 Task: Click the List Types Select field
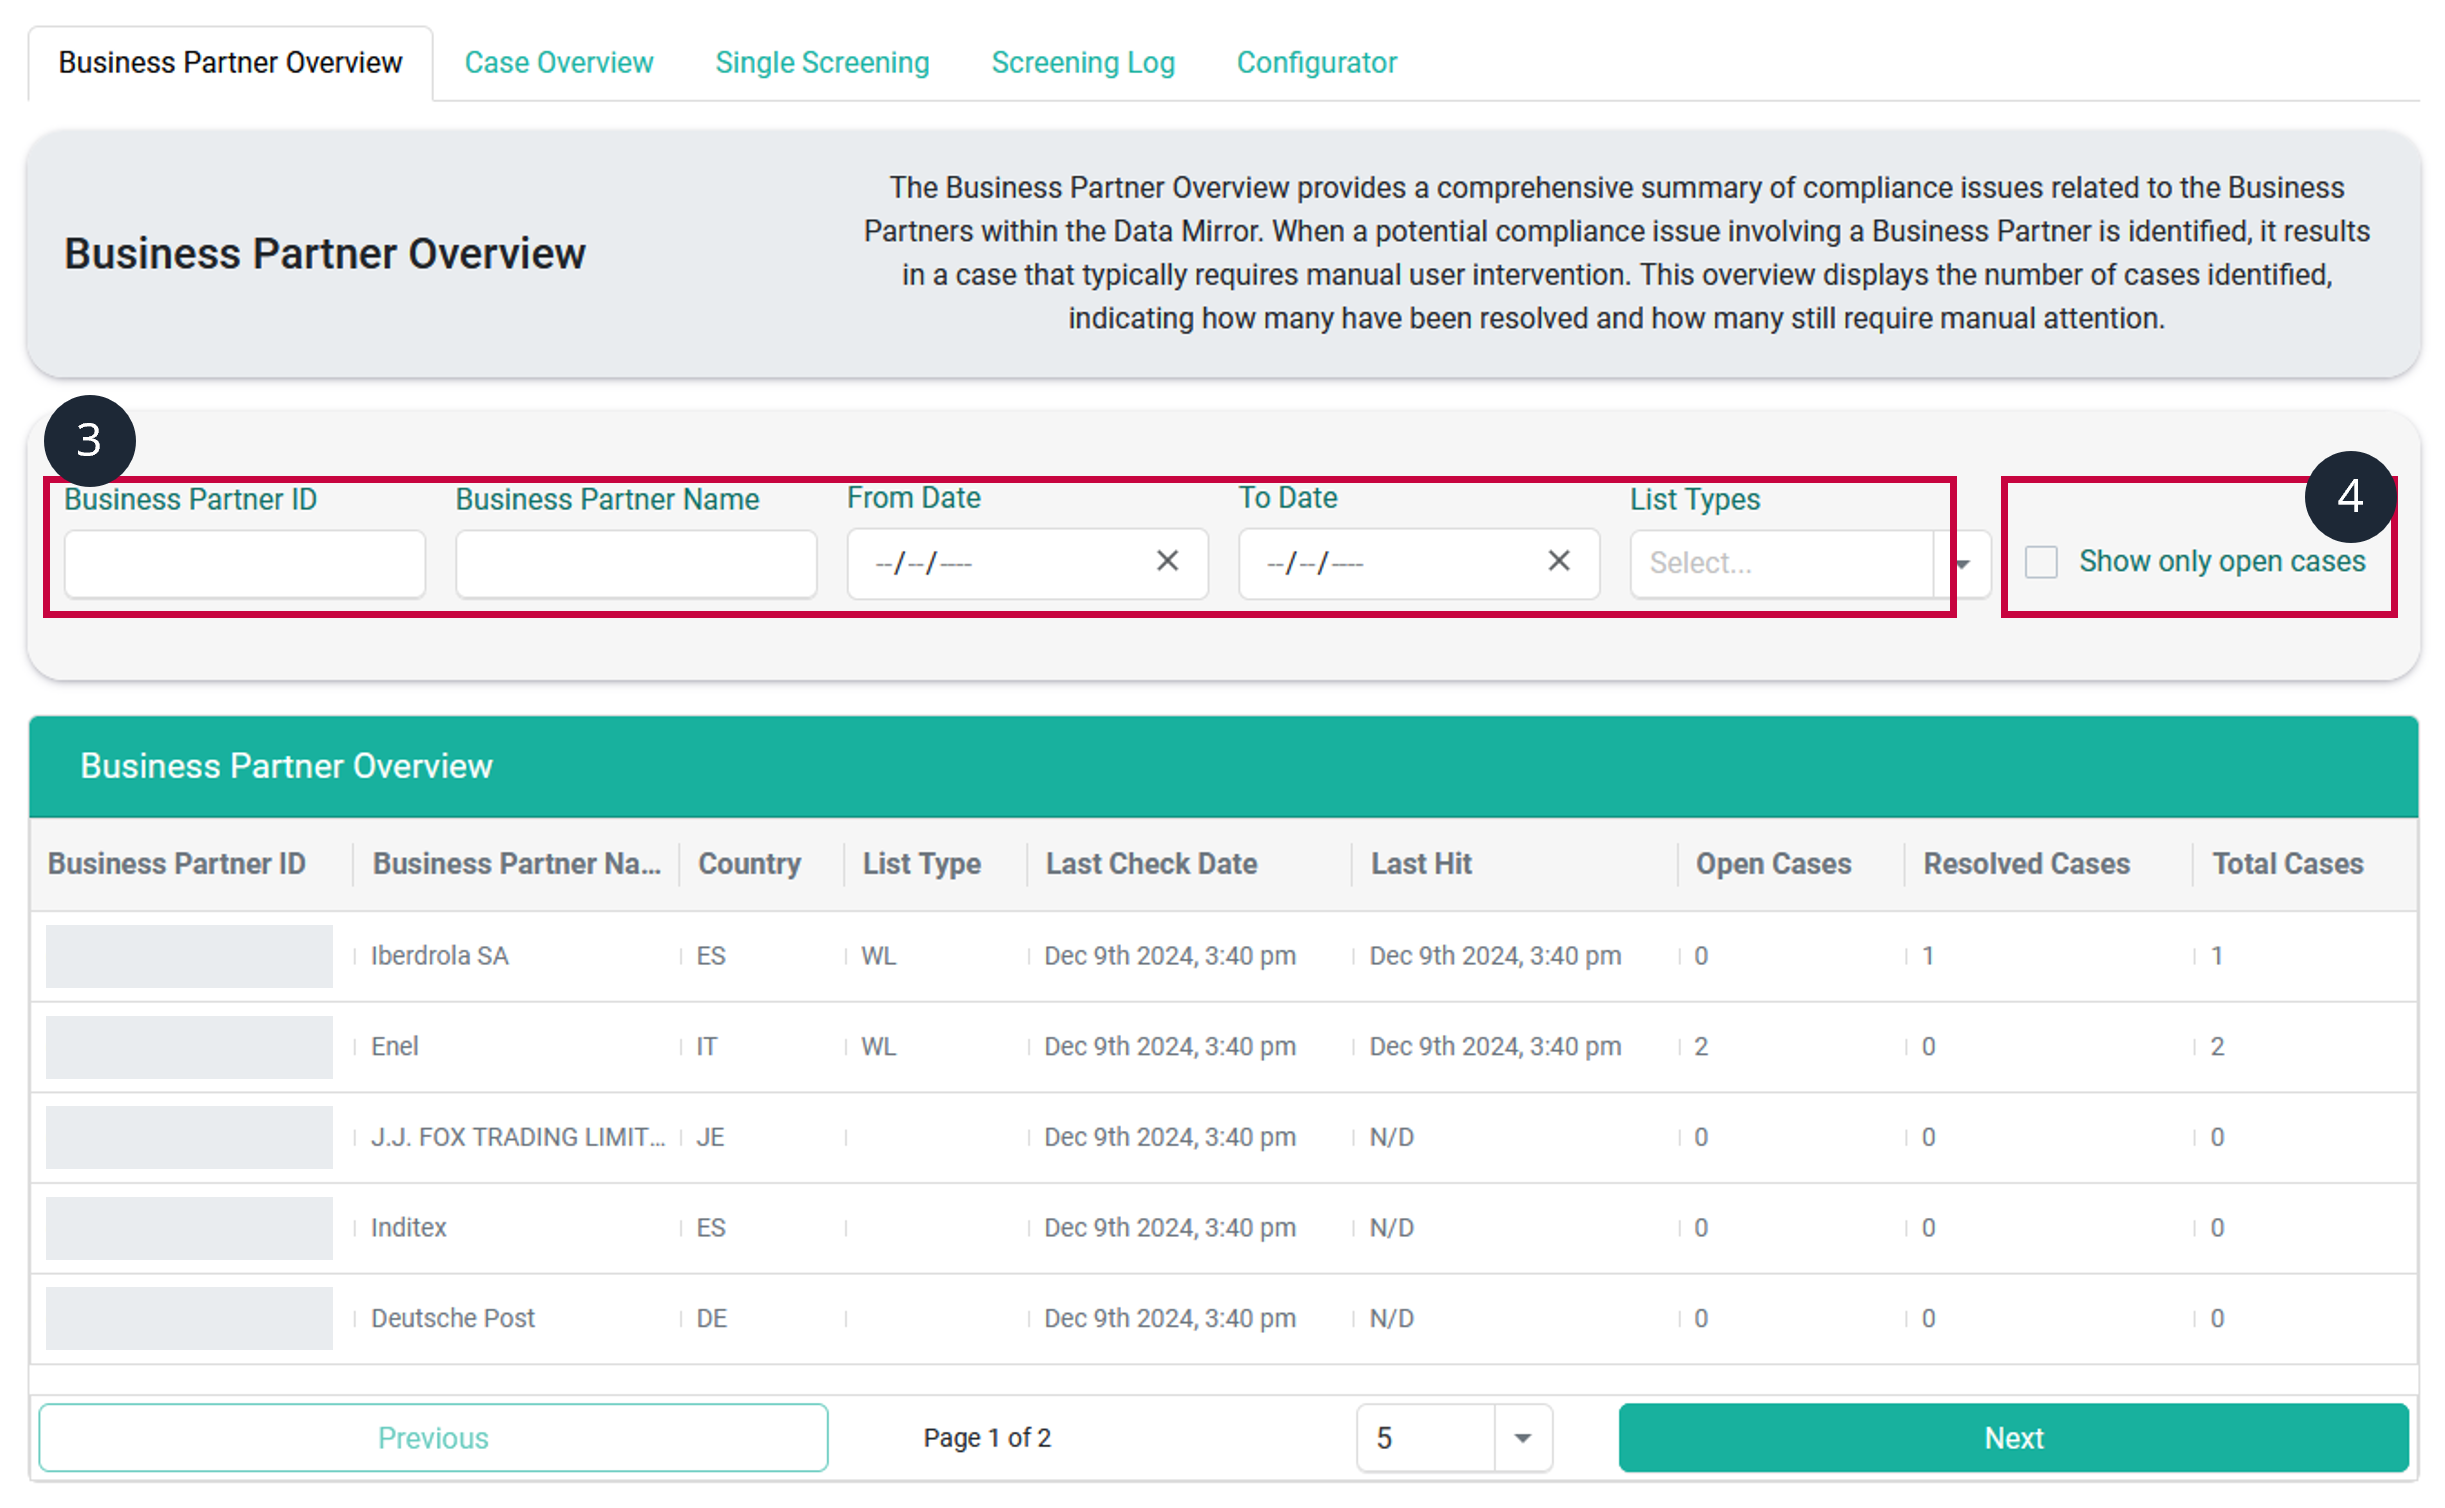tap(1782, 564)
